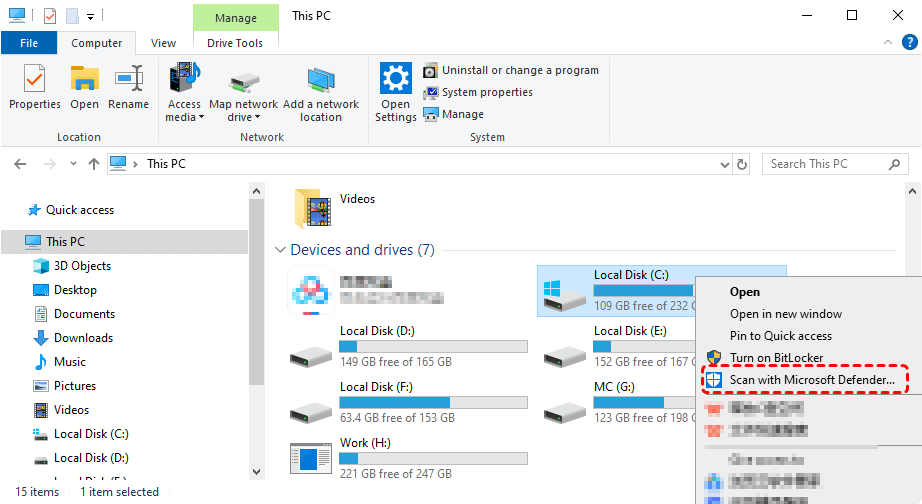Screen dimensions: 922x504
Task: Switch to the View ribbon tab
Action: click(x=163, y=43)
